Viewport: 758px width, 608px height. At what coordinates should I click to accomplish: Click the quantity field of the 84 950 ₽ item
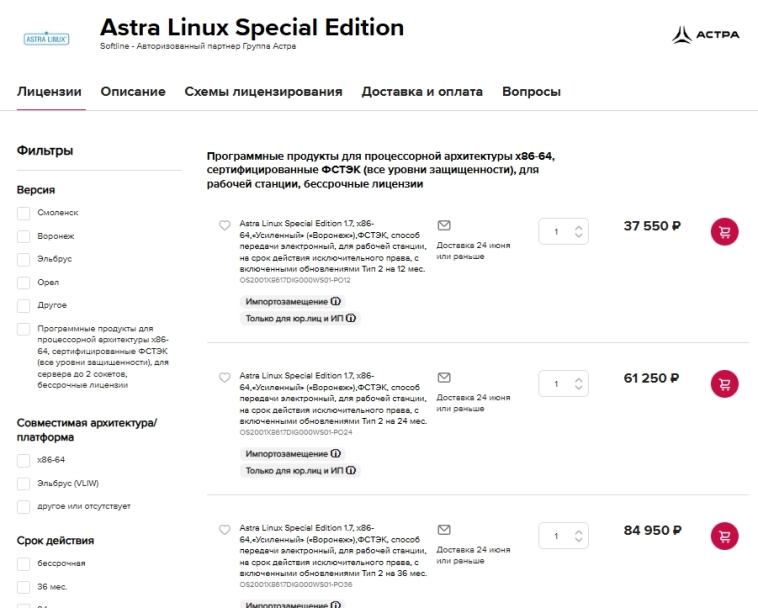556,535
